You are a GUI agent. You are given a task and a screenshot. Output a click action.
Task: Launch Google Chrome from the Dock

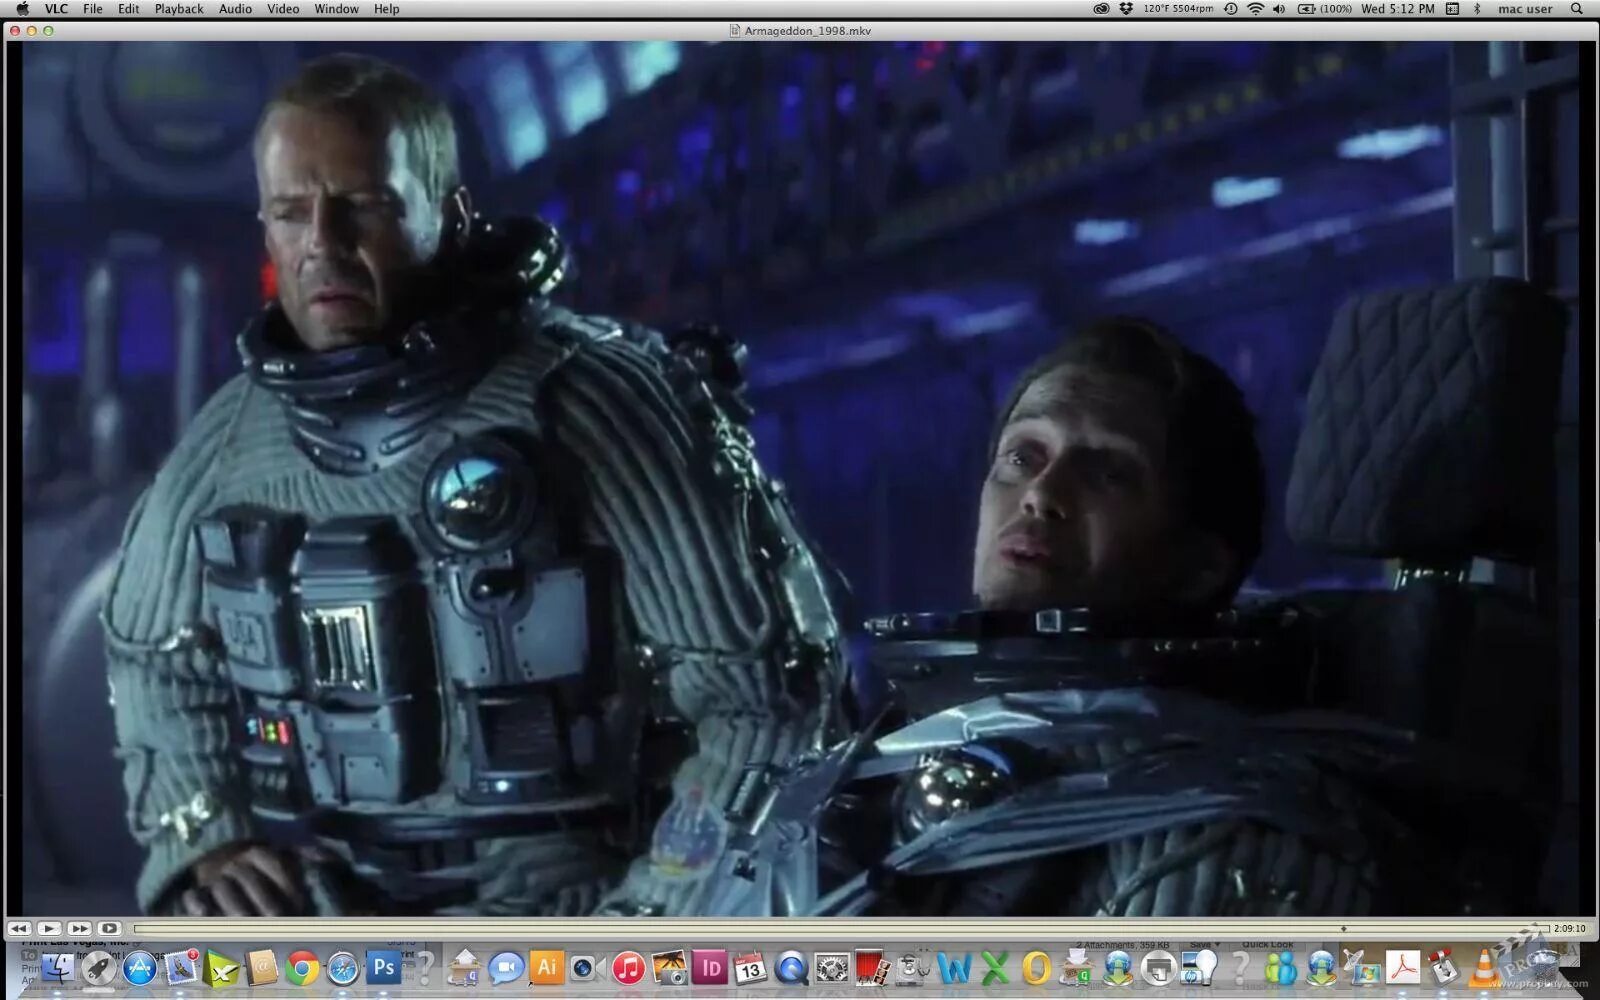302,968
